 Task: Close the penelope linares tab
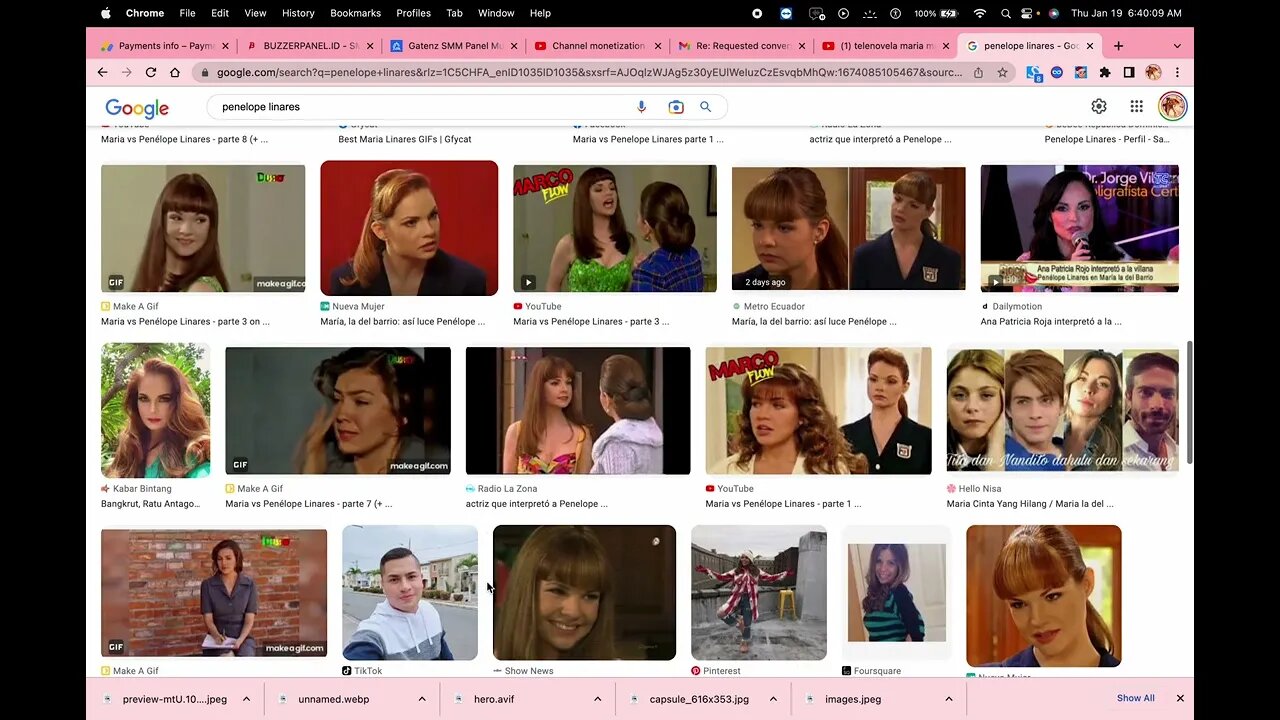pyautogui.click(x=1091, y=46)
